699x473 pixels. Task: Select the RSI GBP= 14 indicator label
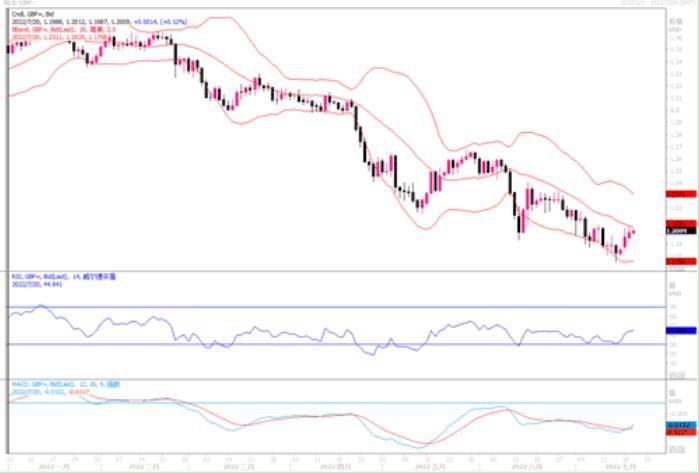[64, 277]
